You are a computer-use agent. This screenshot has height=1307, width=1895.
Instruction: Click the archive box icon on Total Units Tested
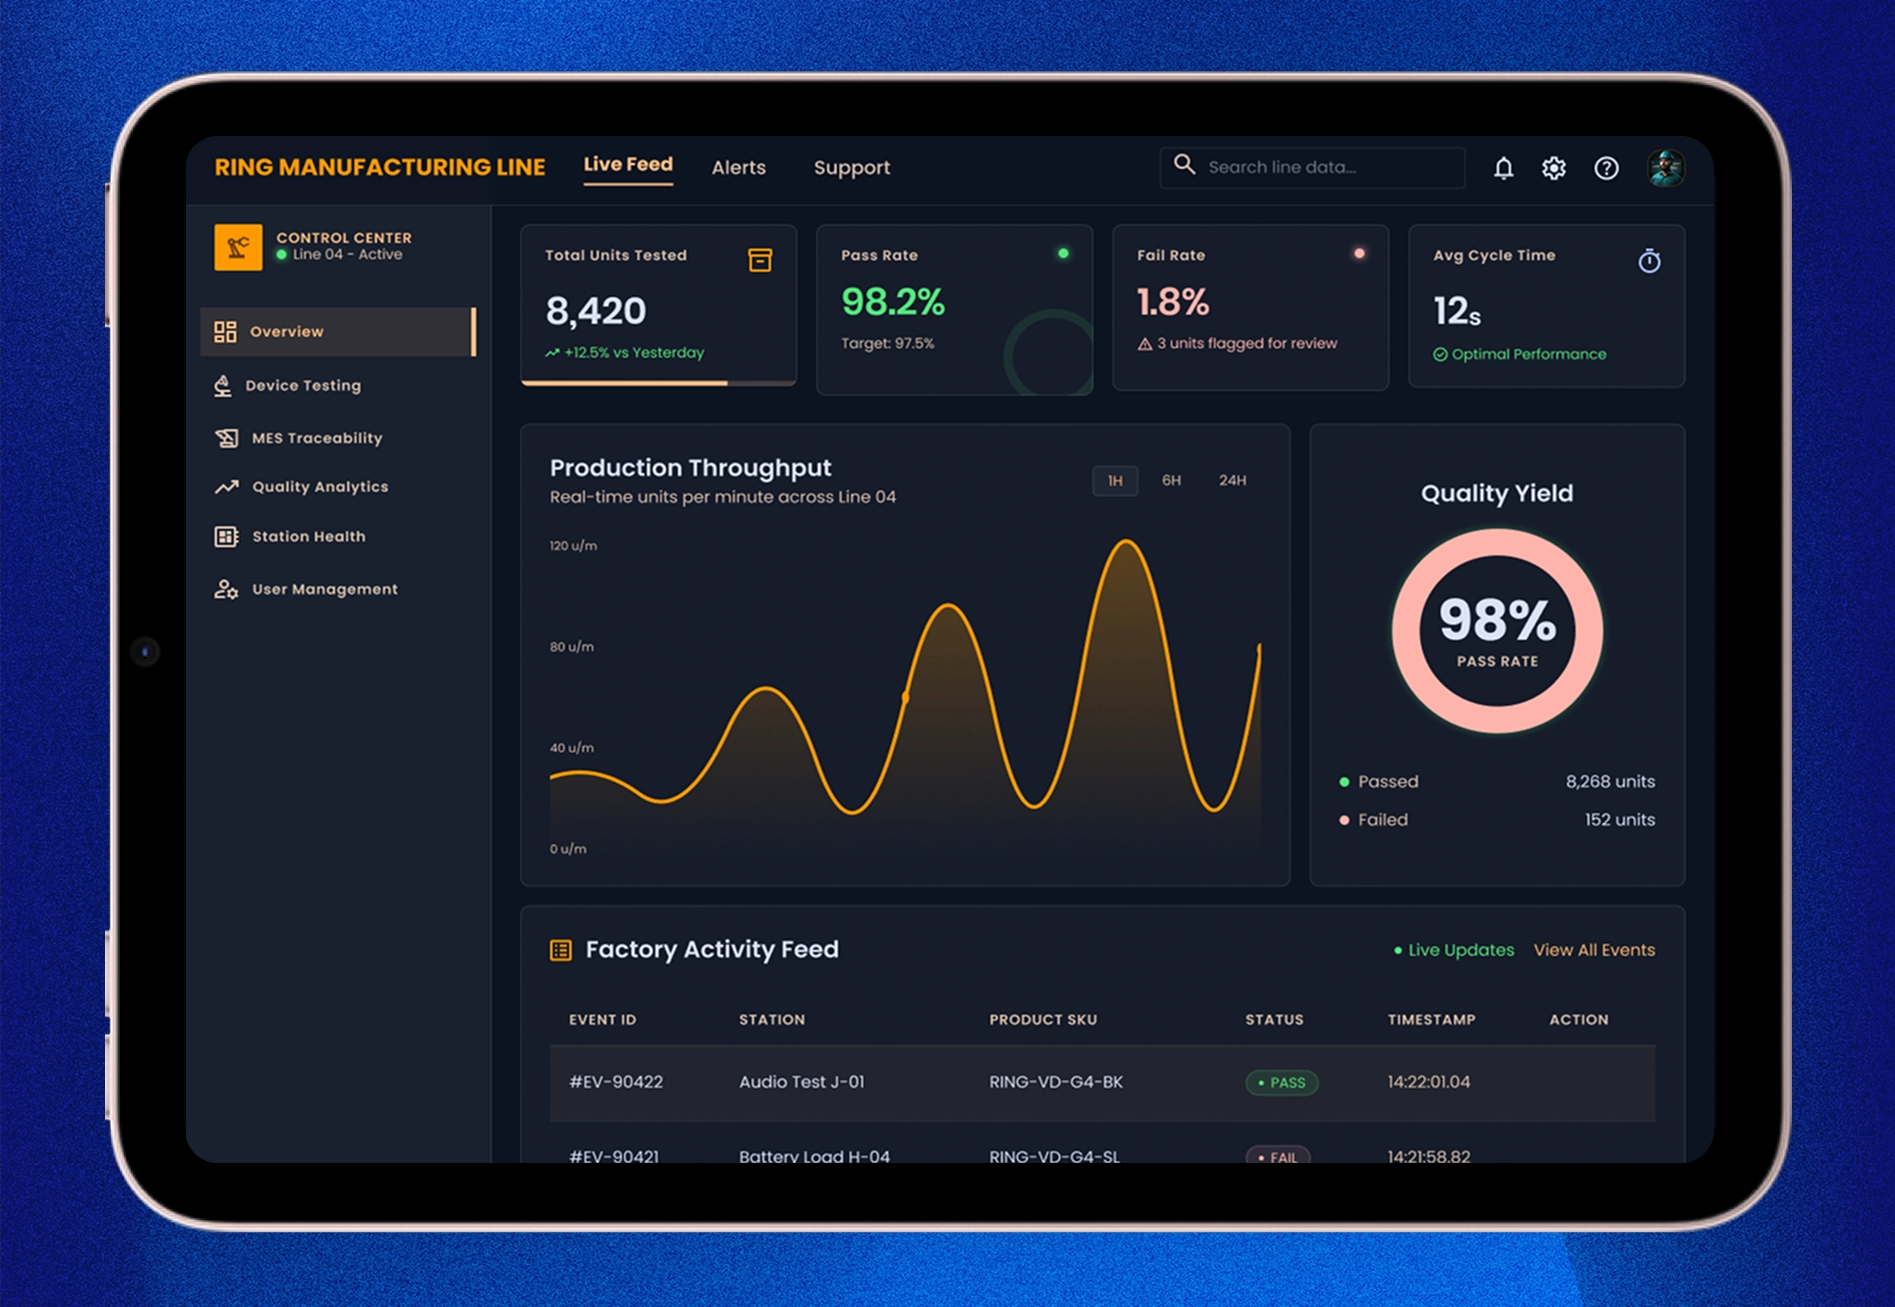click(760, 260)
